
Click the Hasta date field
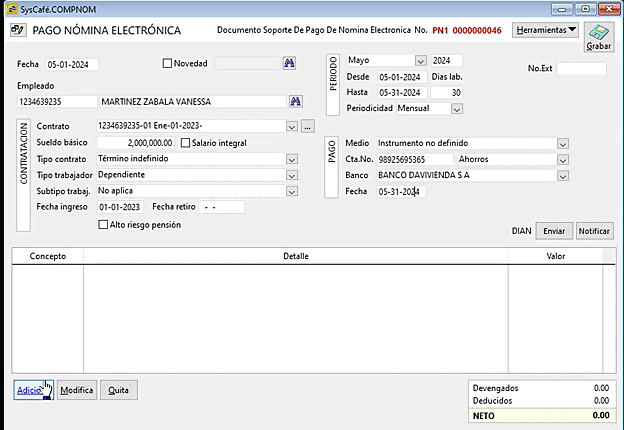[402, 93]
